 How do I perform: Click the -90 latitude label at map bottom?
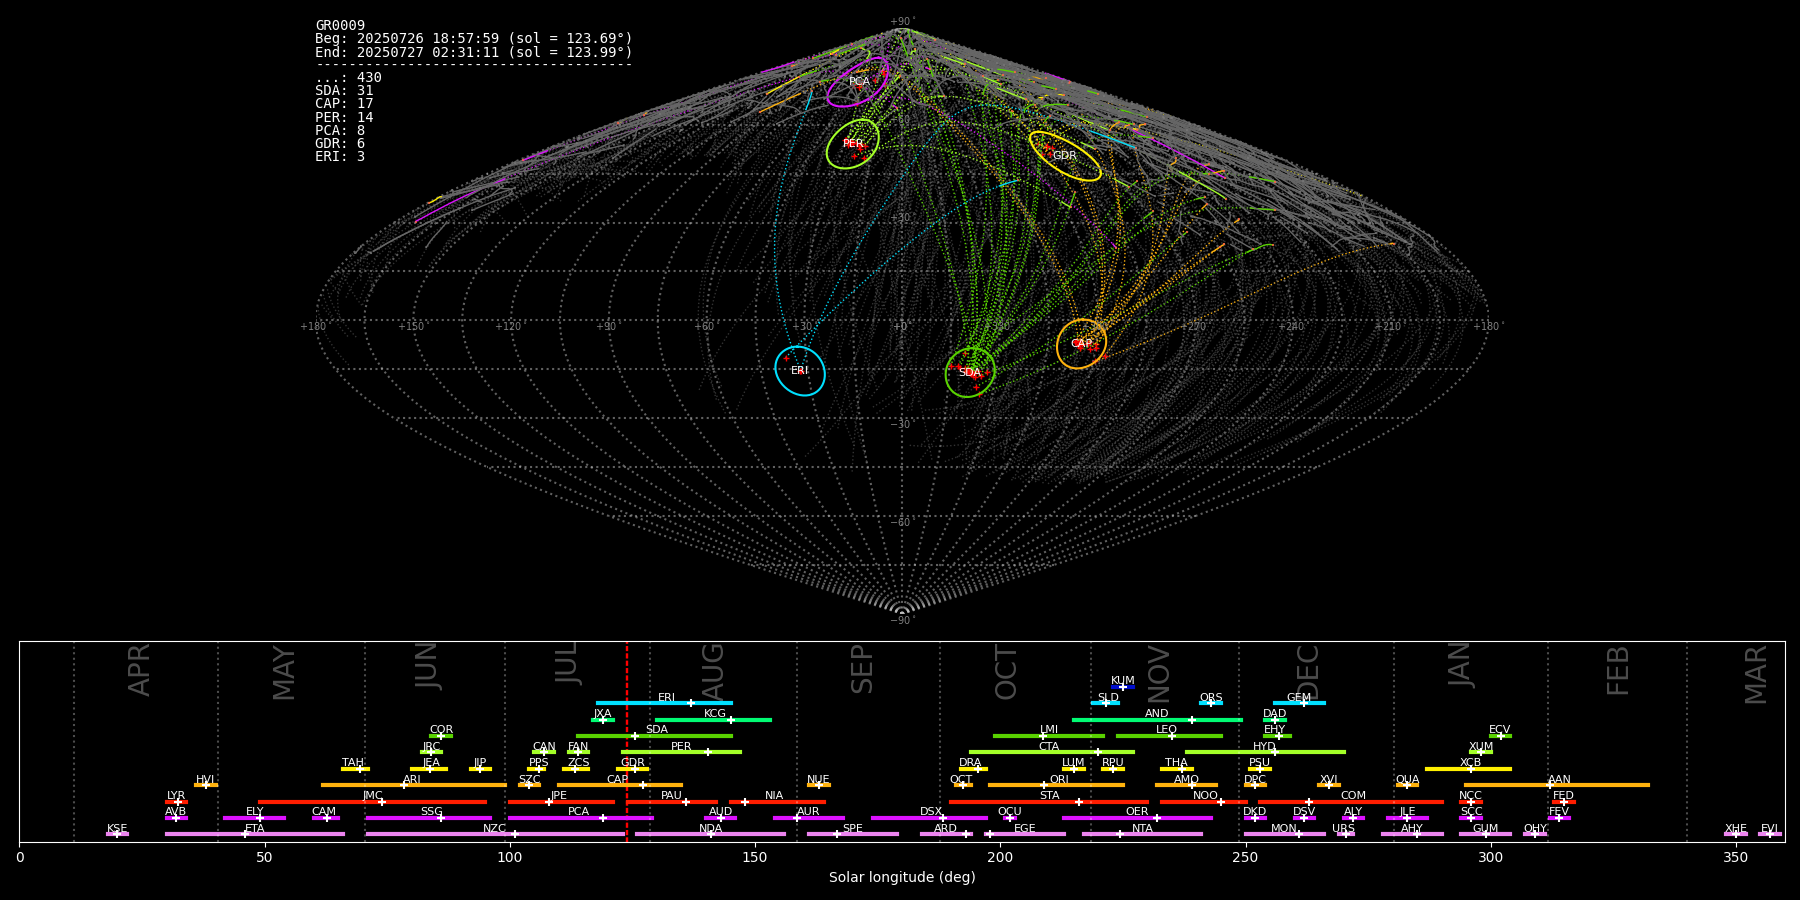[x=901, y=620]
